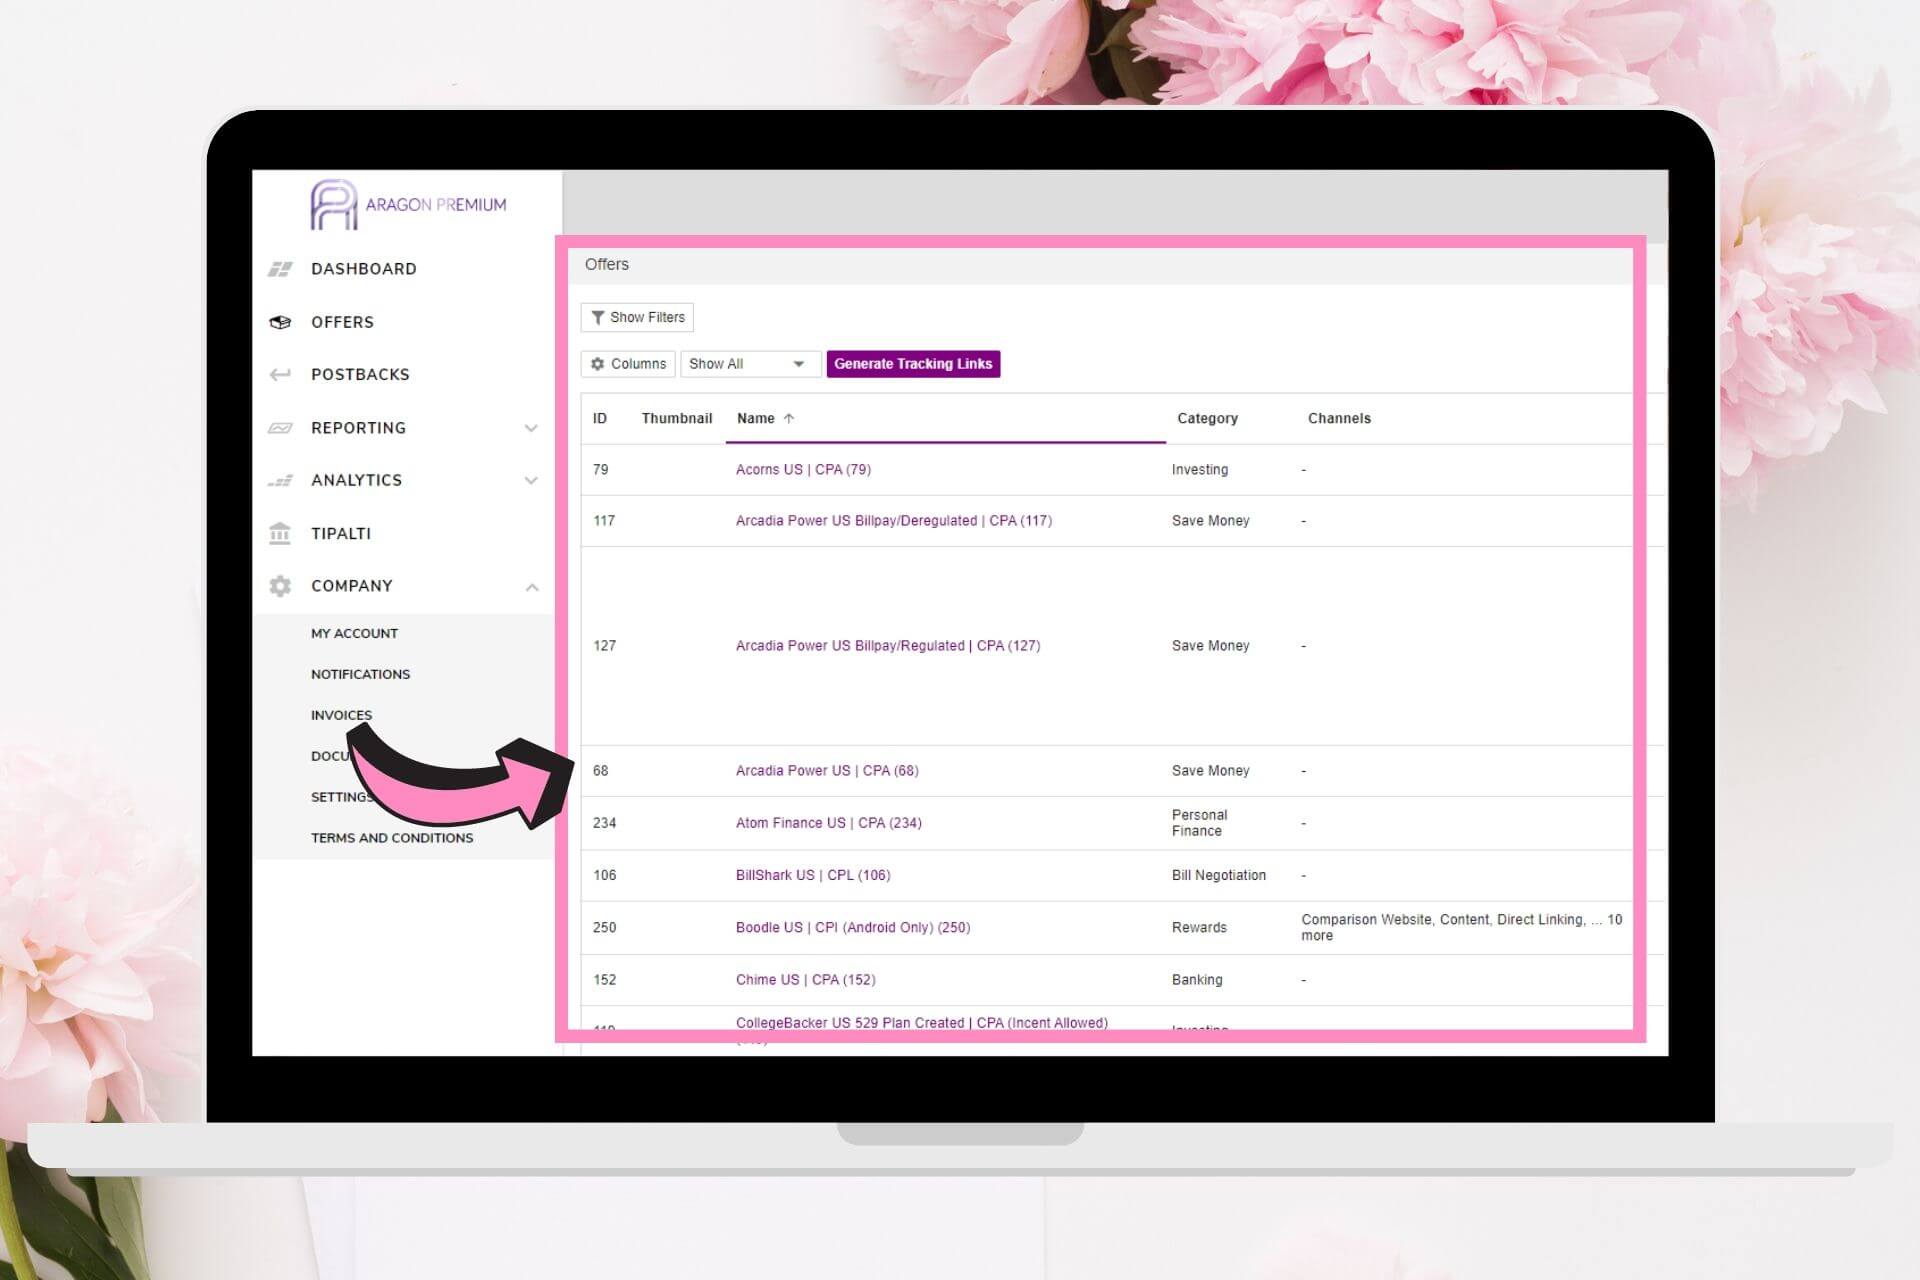Open Boodle US | CPI (Android Only) offer
Screen dimensions: 1920x1280
point(853,928)
